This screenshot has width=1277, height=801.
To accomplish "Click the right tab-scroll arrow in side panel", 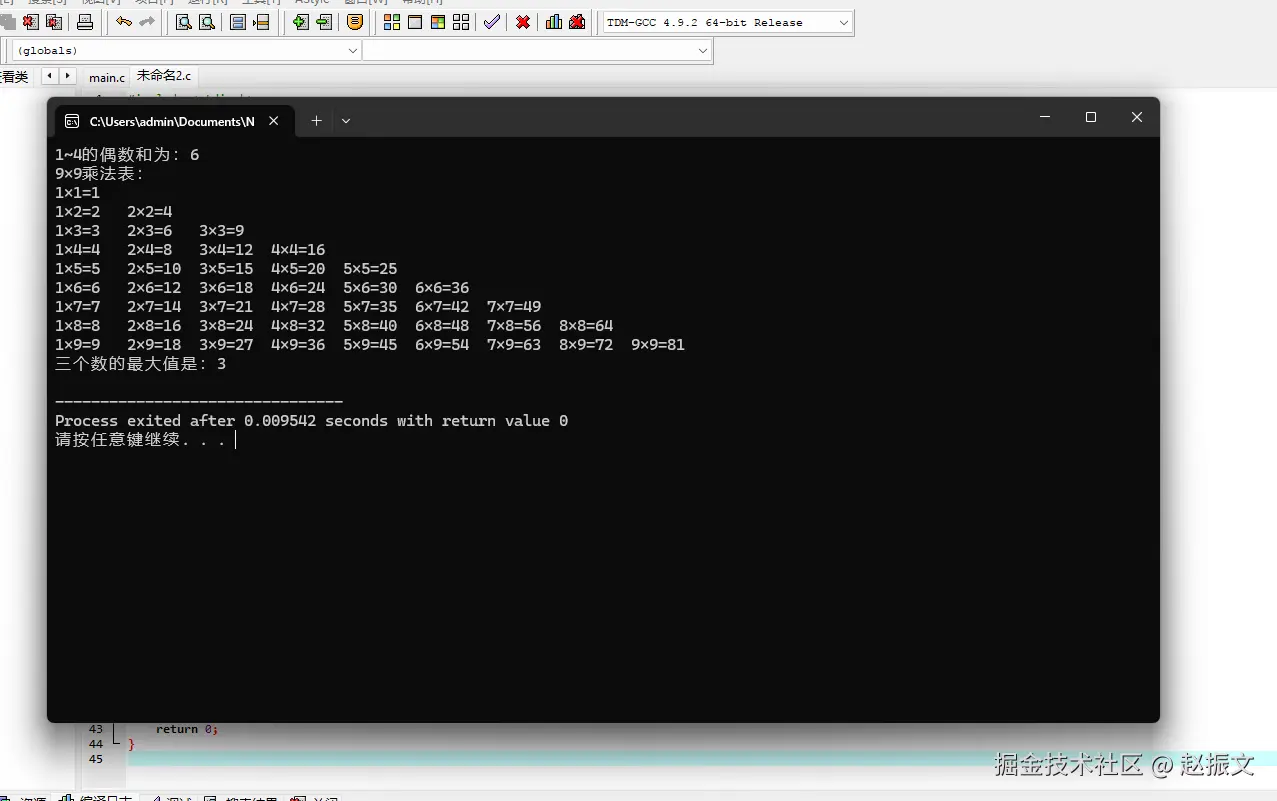I will [67, 76].
